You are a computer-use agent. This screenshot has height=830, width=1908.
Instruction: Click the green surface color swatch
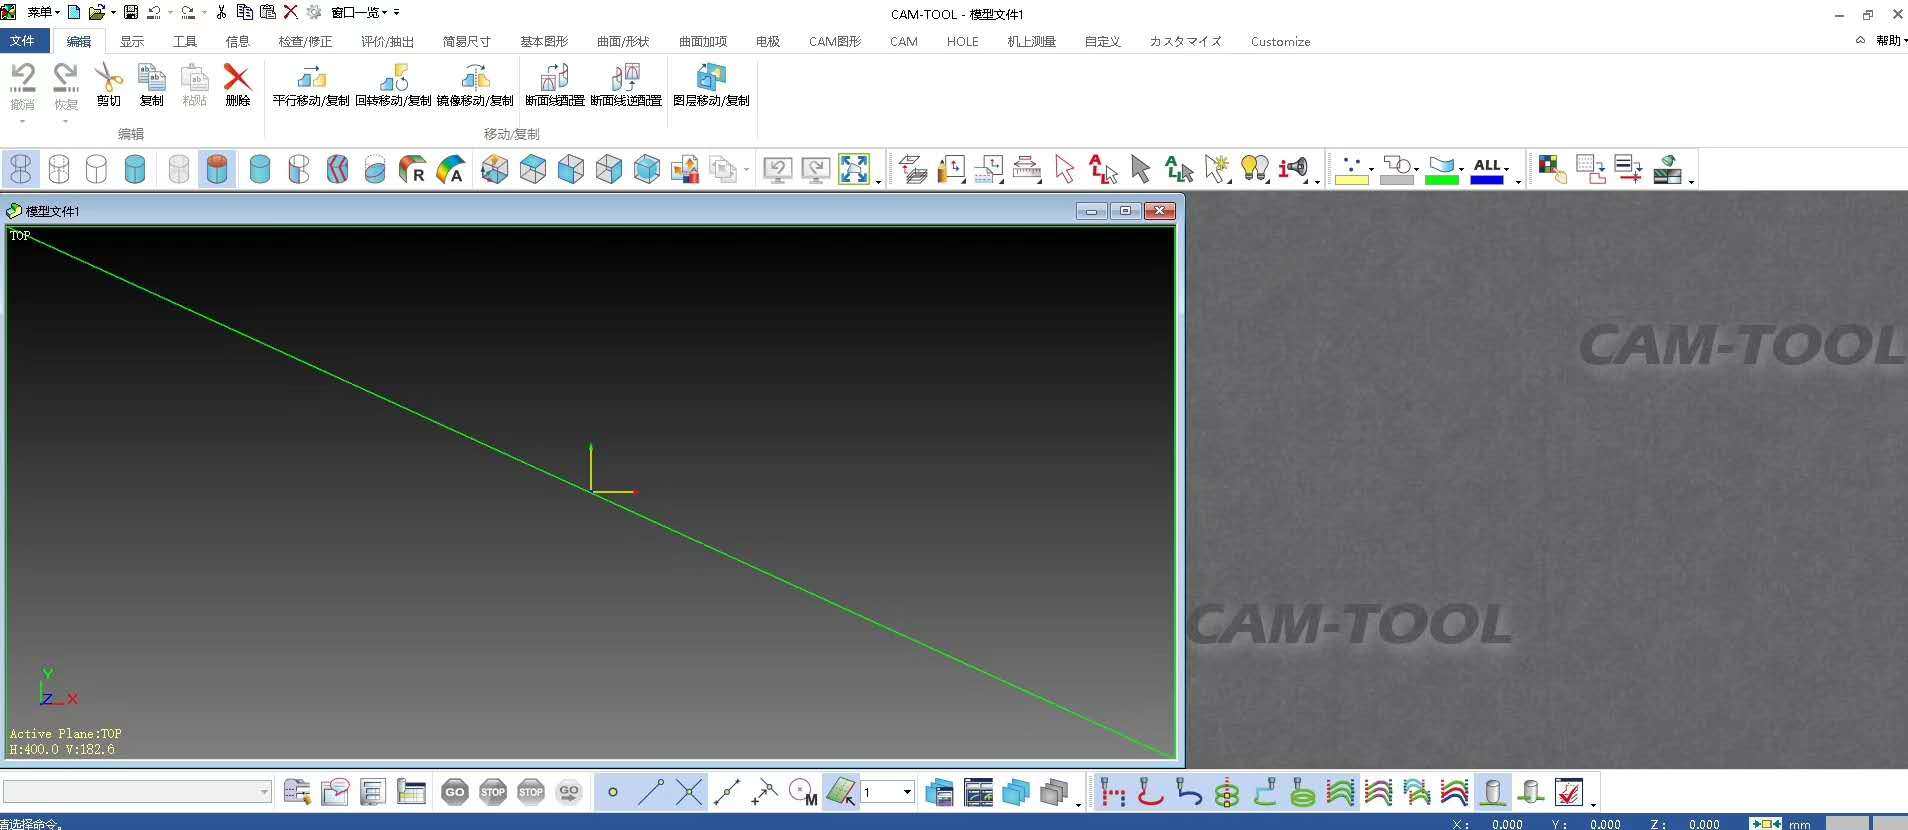tap(1441, 179)
